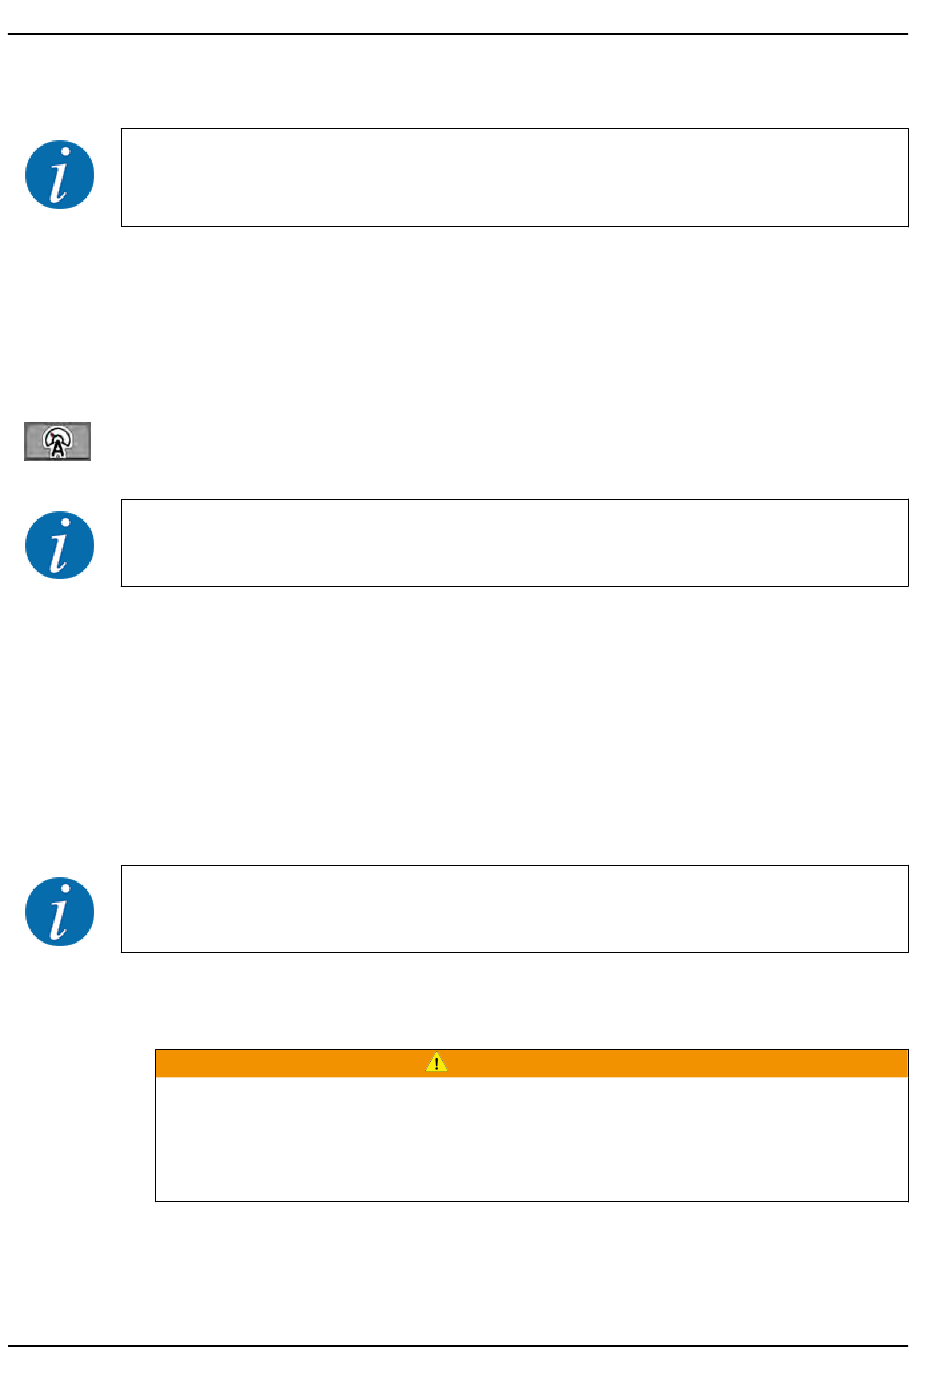Click inside the topmost empty note box
Image resolution: width=950 pixels, height=1378 pixels.
pyautogui.click(x=514, y=177)
